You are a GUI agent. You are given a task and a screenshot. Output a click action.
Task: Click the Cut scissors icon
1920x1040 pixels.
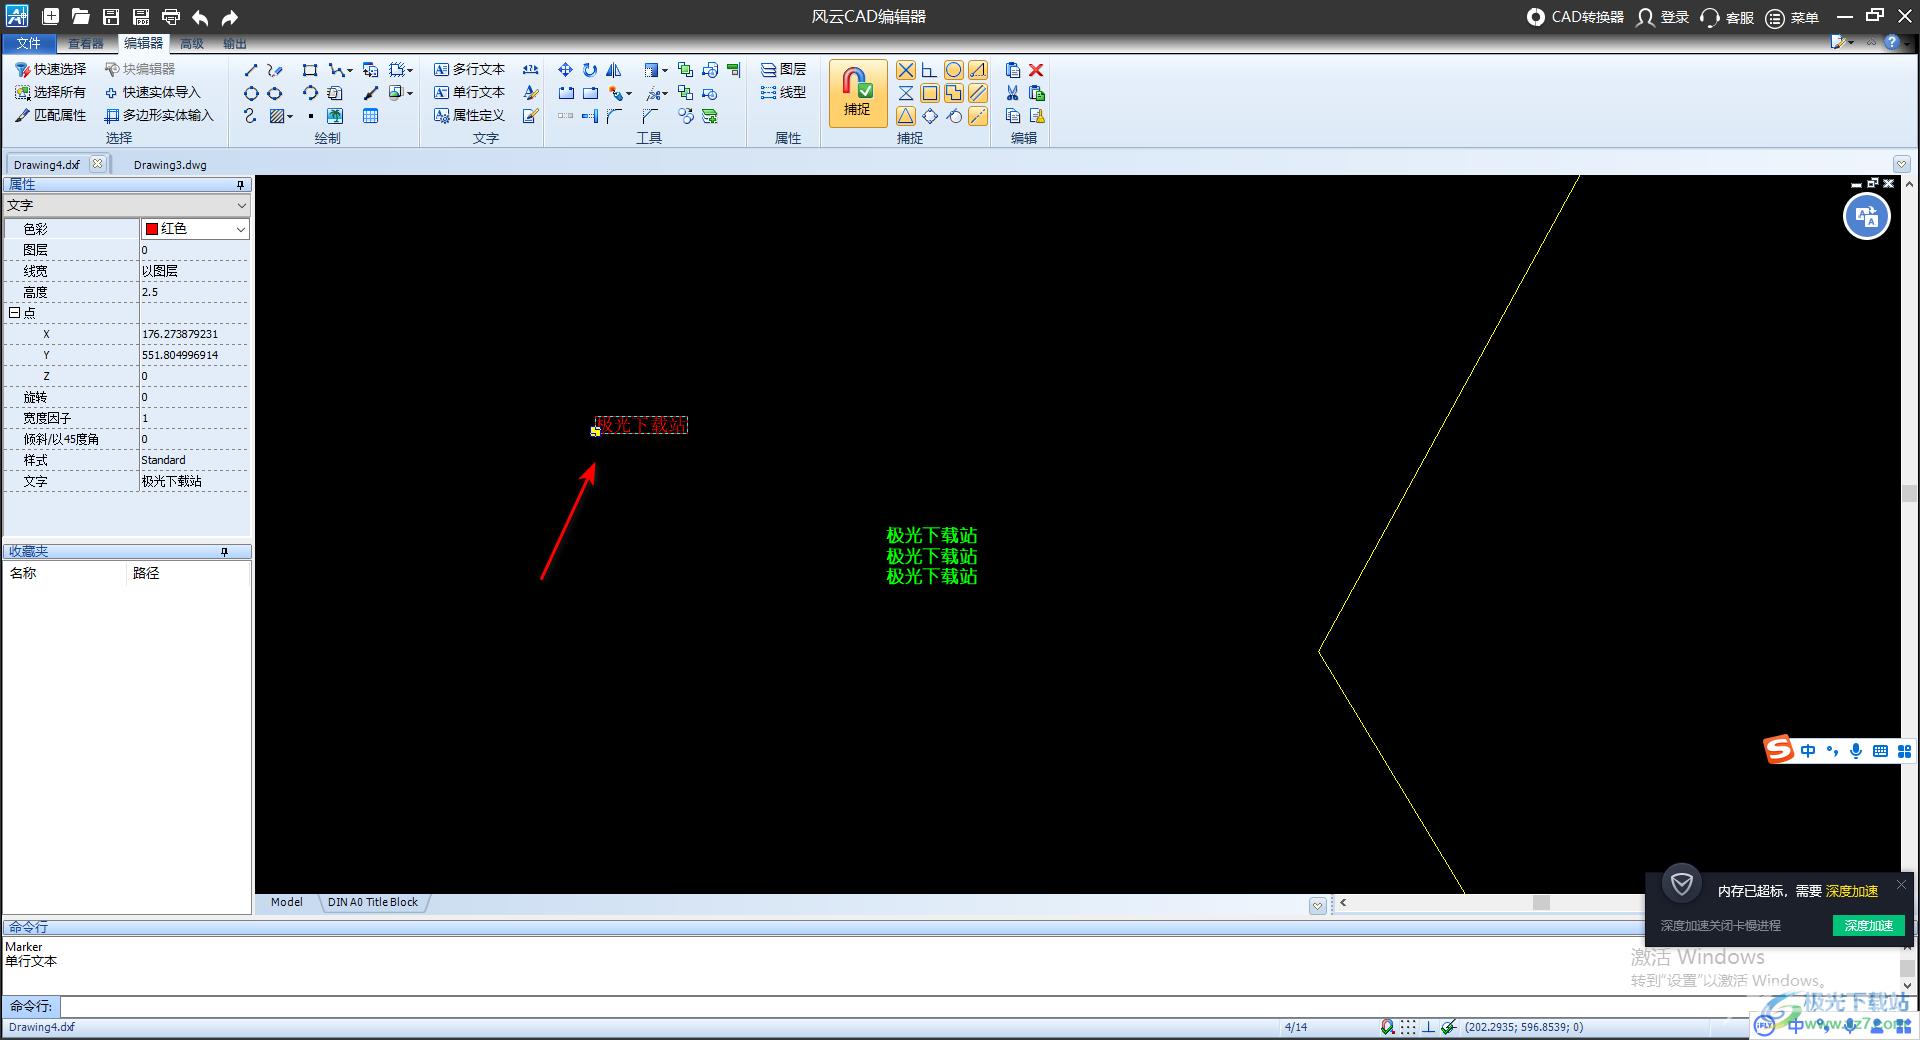(x=1012, y=93)
